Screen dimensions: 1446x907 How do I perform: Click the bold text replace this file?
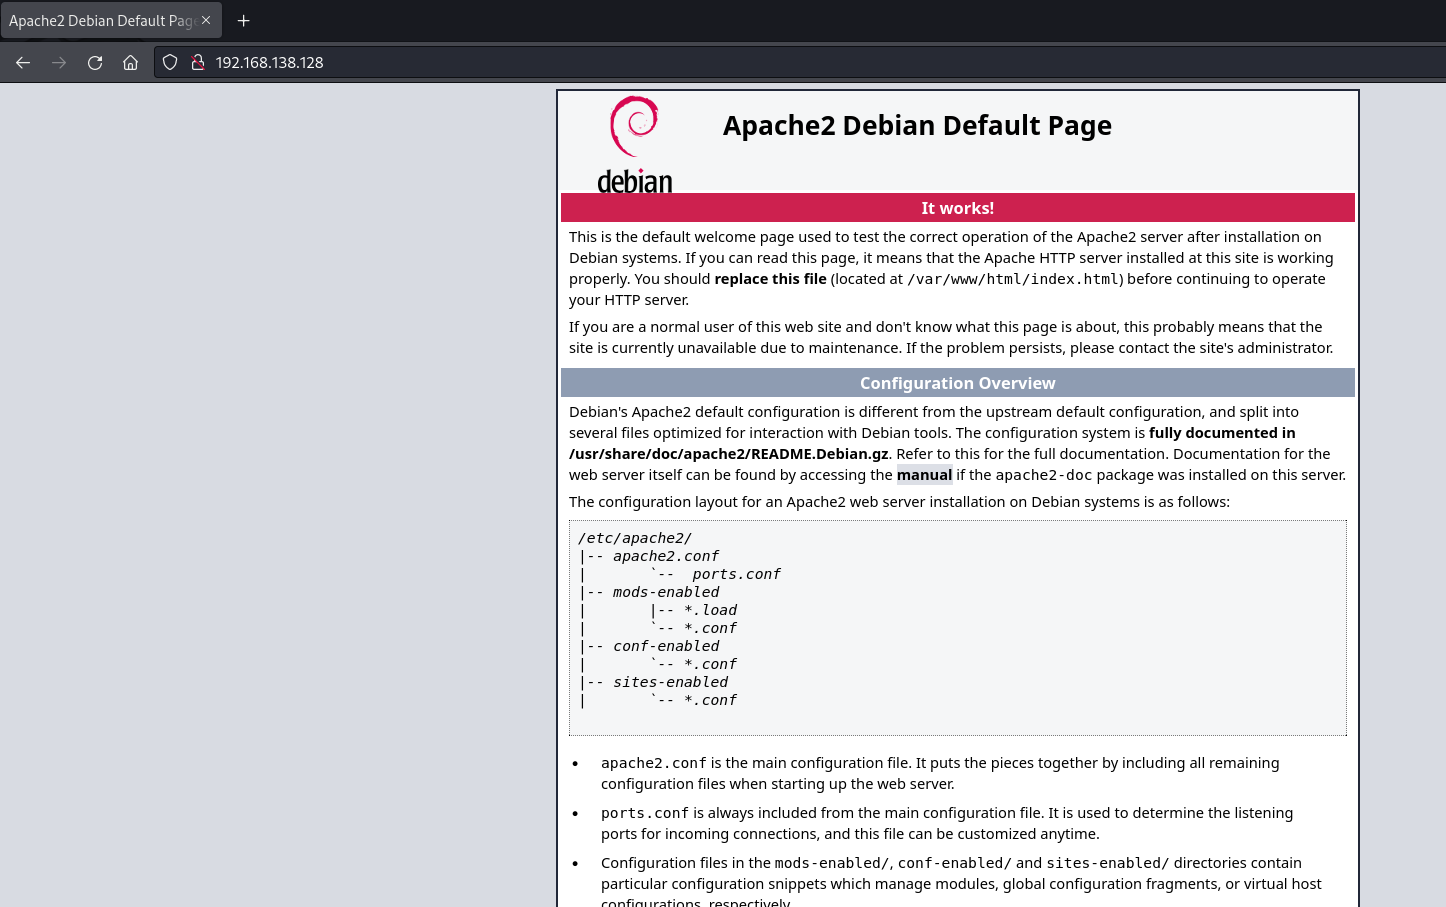click(770, 279)
